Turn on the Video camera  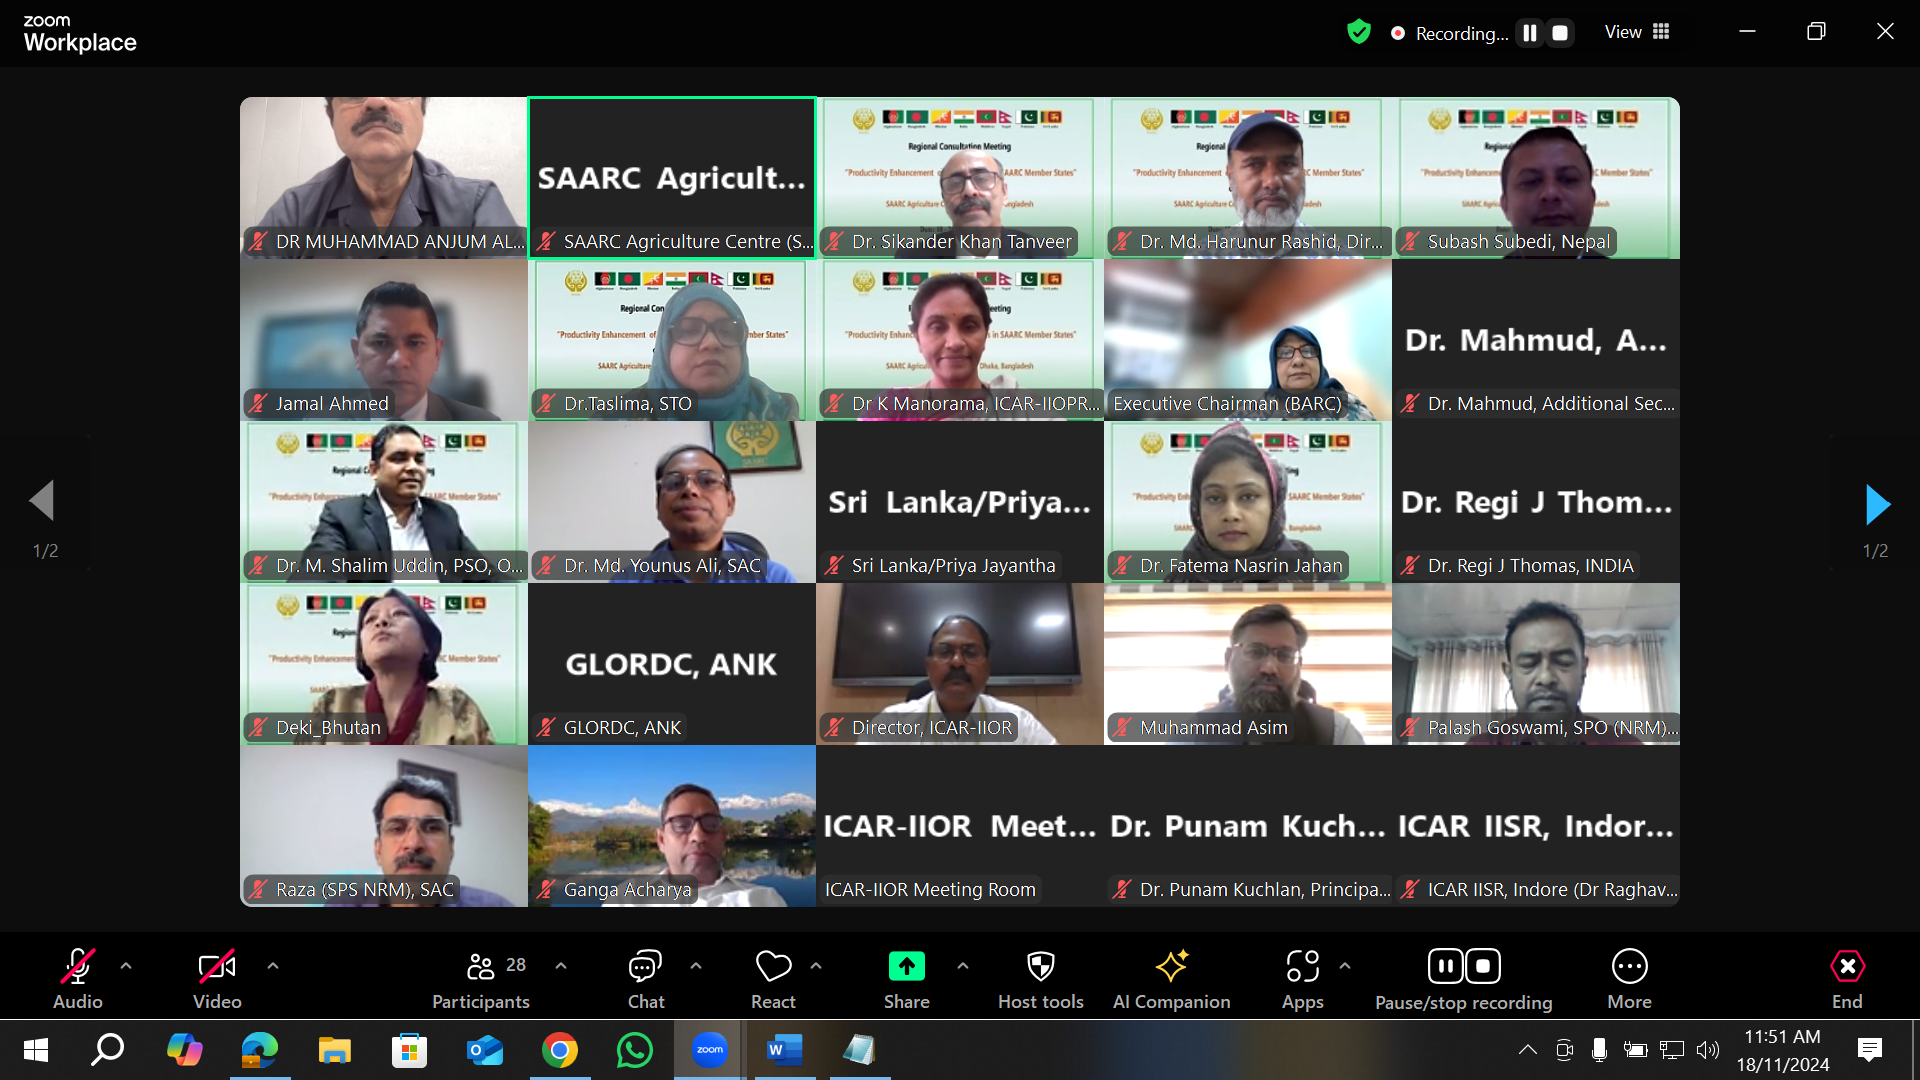[217, 967]
